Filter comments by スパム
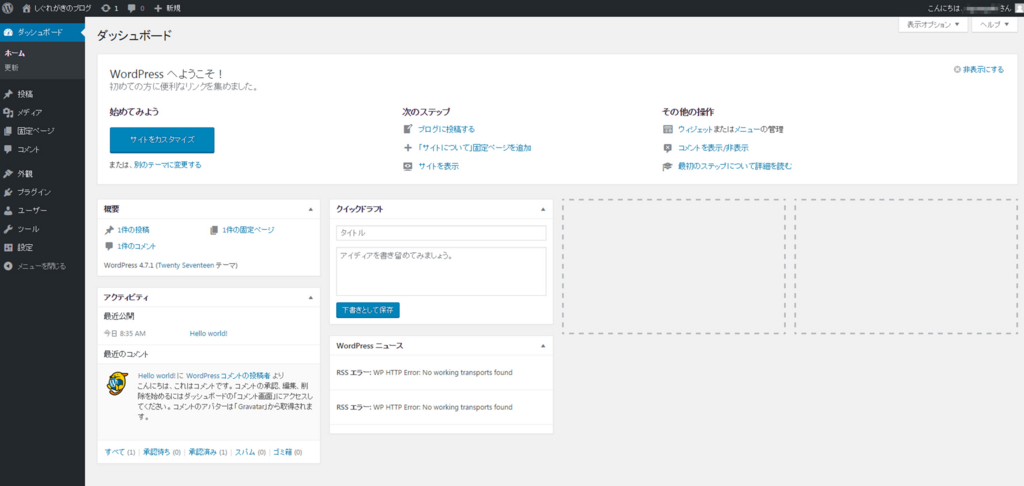The height and width of the screenshot is (486, 1024). point(245,451)
